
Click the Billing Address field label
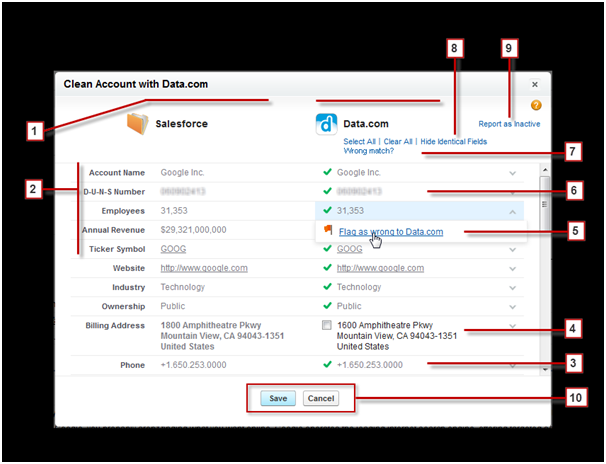115,325
